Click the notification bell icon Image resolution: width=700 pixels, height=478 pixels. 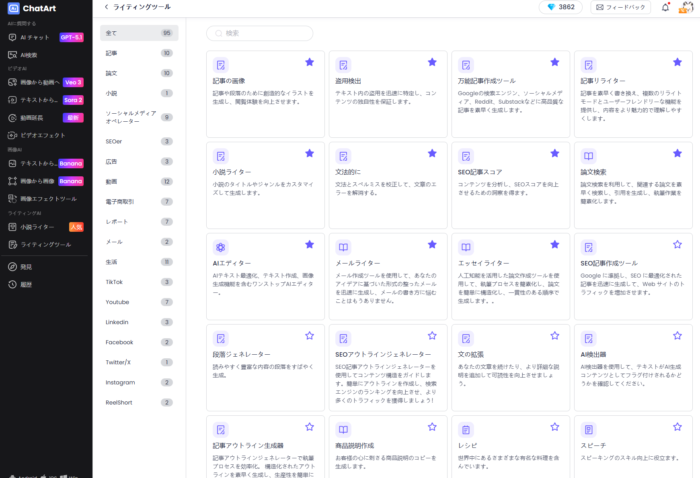point(665,7)
